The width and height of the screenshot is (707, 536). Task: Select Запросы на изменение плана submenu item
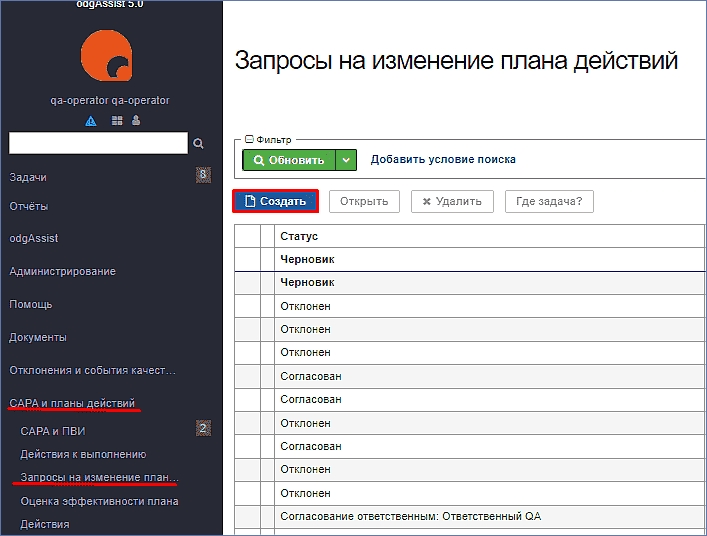(x=99, y=477)
